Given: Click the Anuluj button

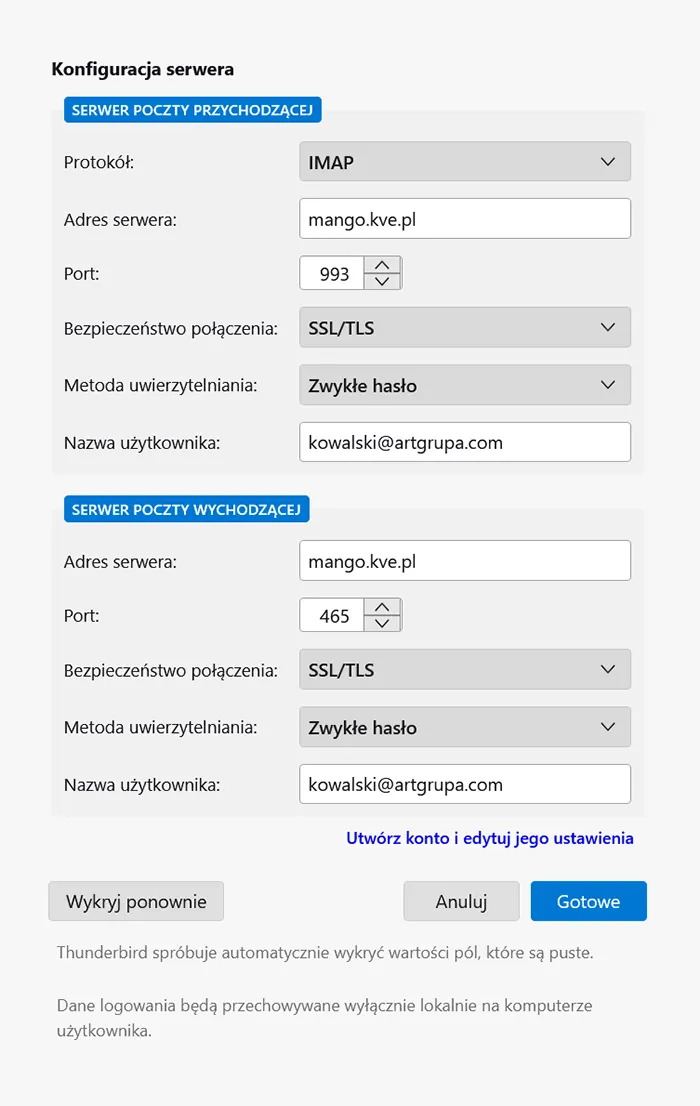Looking at the screenshot, I should click(461, 901).
